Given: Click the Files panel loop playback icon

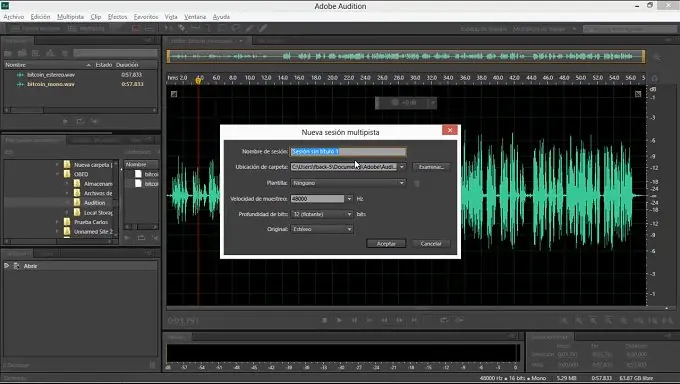Looking at the screenshot, I should (80, 121).
